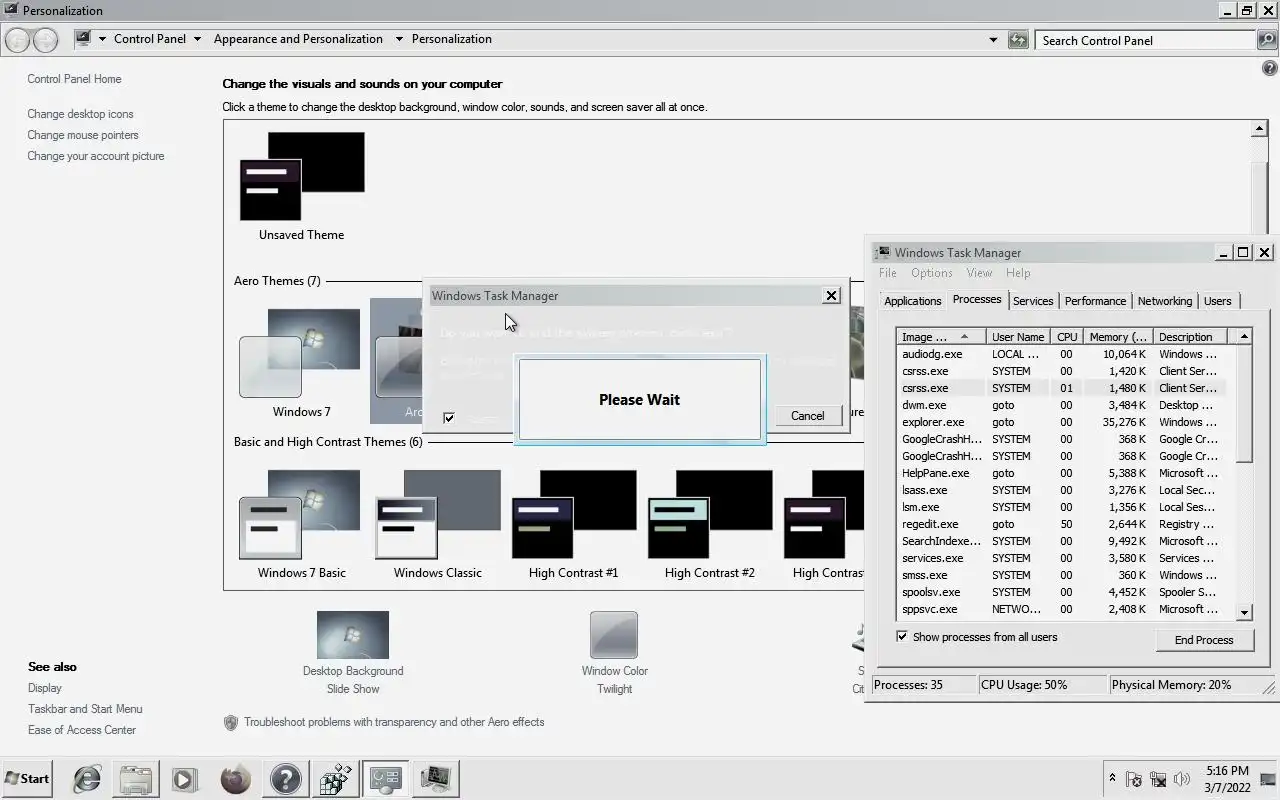The image size is (1280, 800).
Task: Click the search magnifier icon
Action: (x=1266, y=40)
